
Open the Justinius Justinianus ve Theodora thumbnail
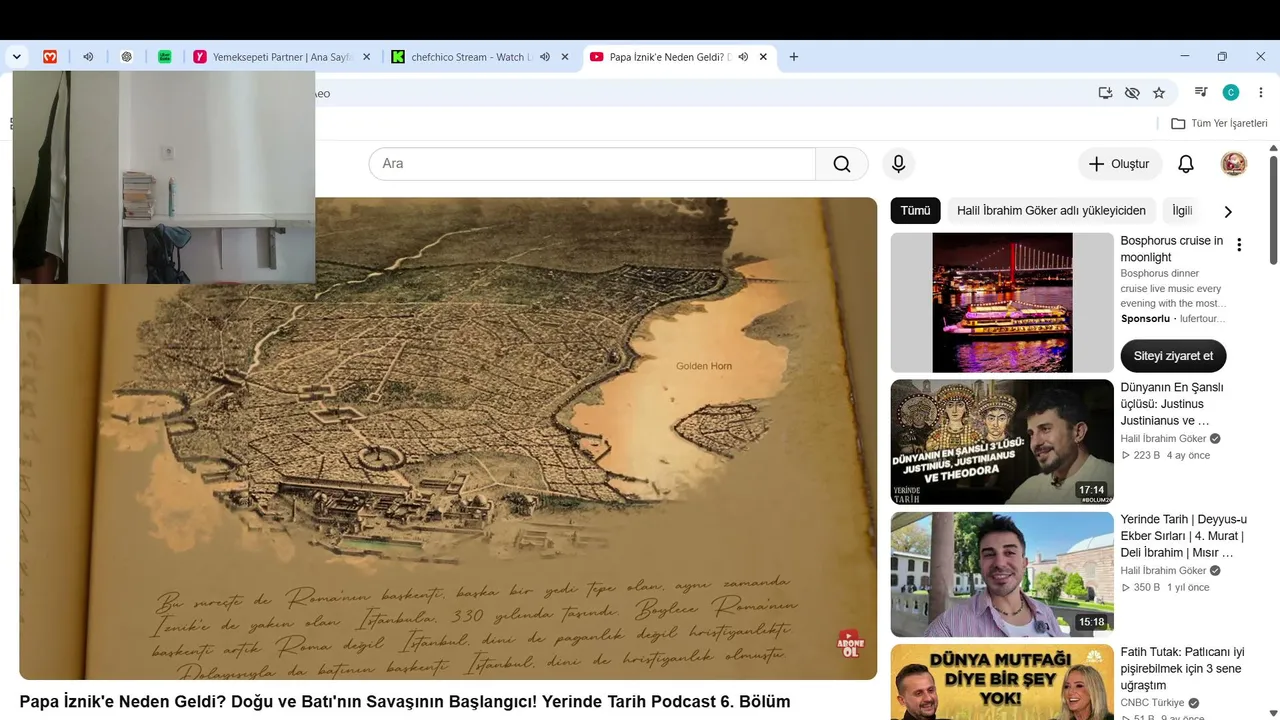(x=1002, y=442)
